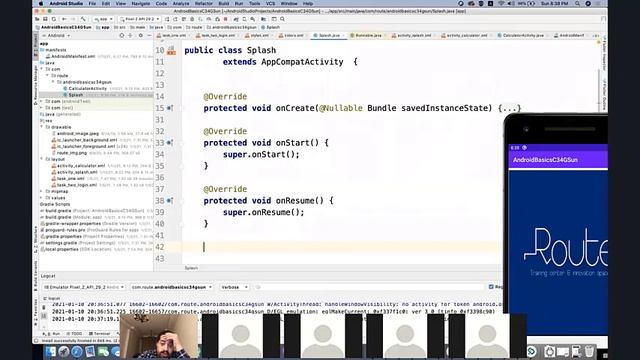Click the Forward navigation arrow in toolbar
This screenshot has width=640, height=360.
pos(73,19)
